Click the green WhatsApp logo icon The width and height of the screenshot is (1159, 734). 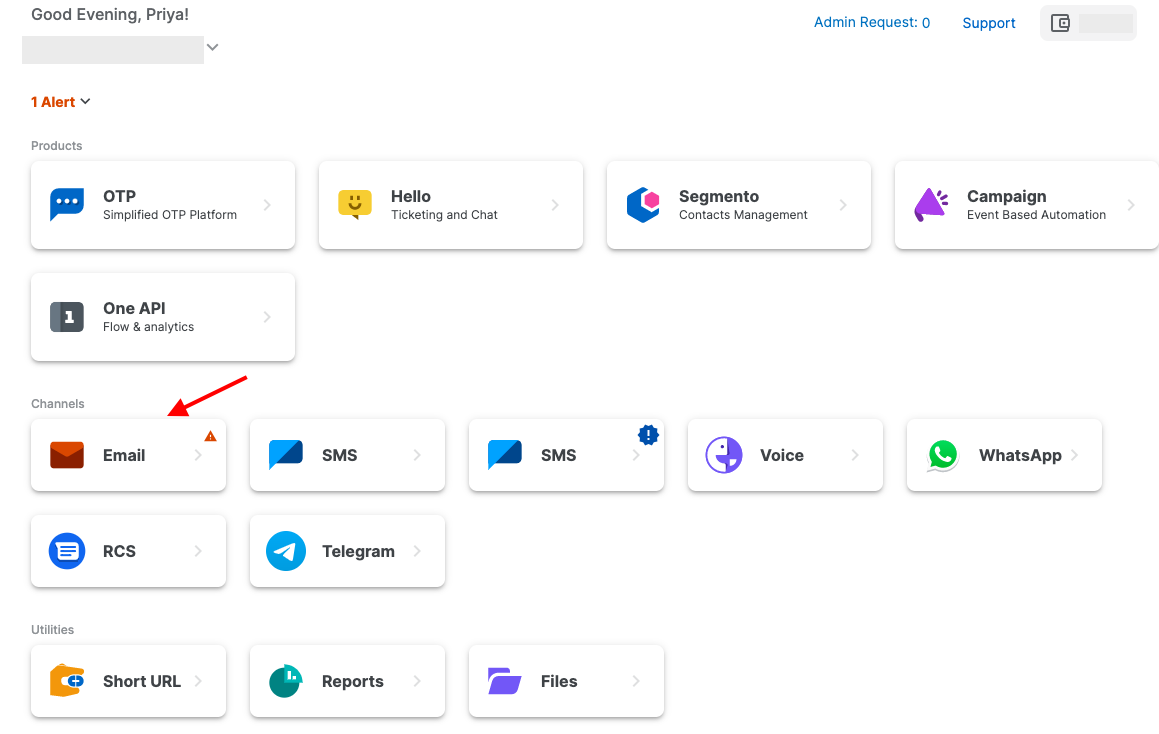point(943,455)
